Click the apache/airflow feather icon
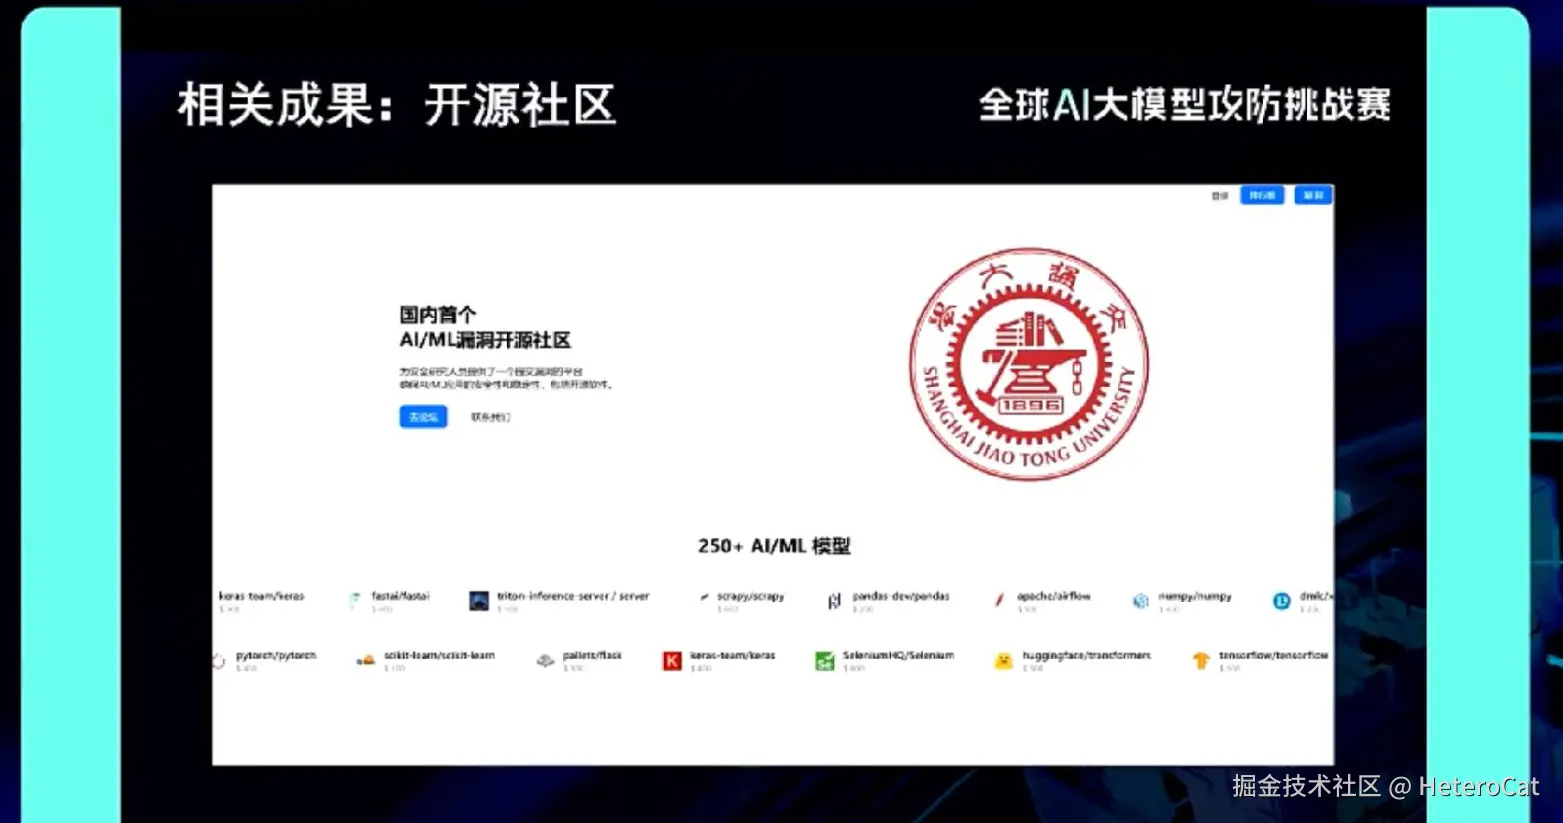Viewport: 1563px width, 823px height. (x=999, y=600)
